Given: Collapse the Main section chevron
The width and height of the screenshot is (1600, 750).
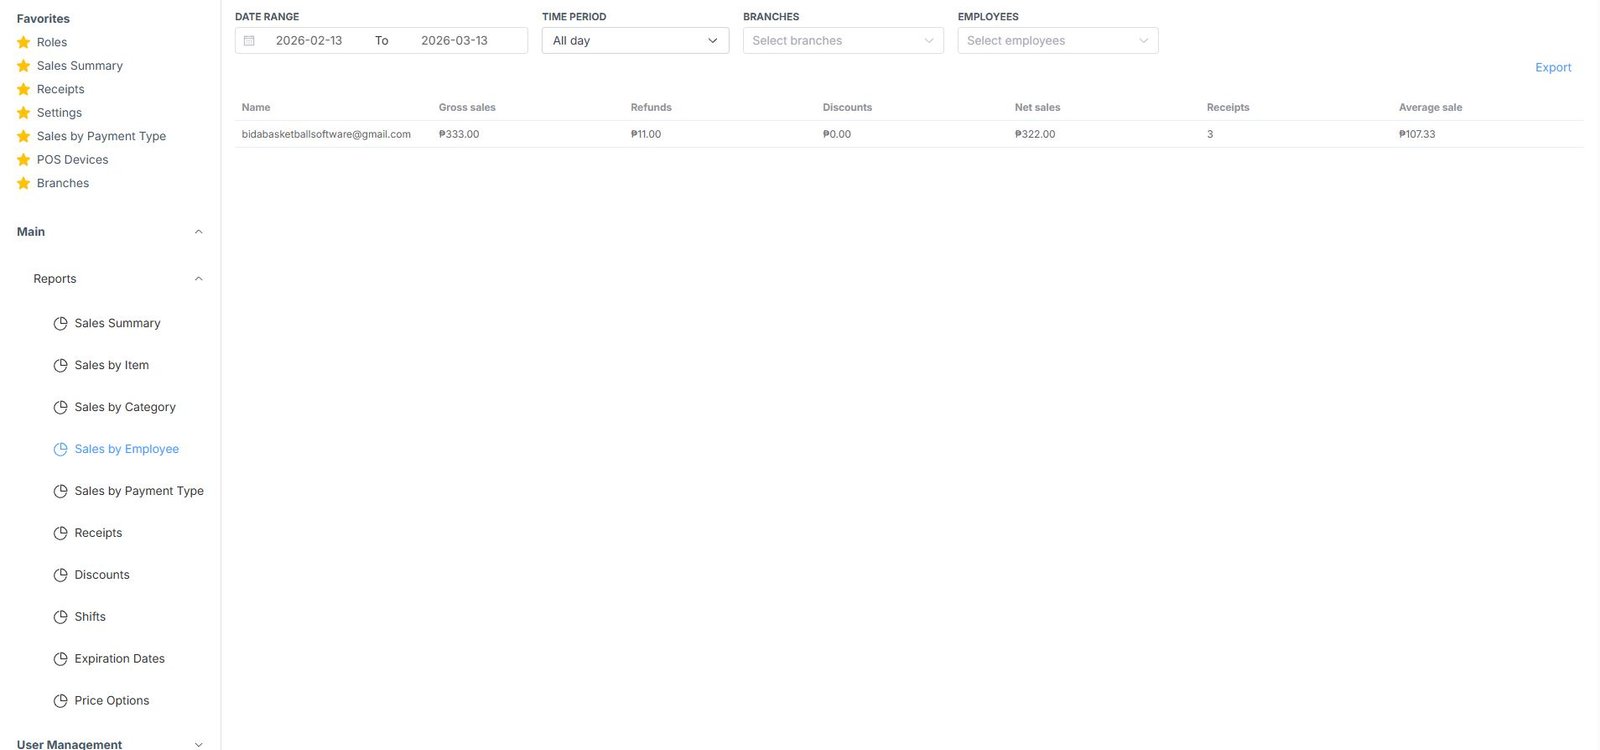Looking at the screenshot, I should [x=198, y=232].
